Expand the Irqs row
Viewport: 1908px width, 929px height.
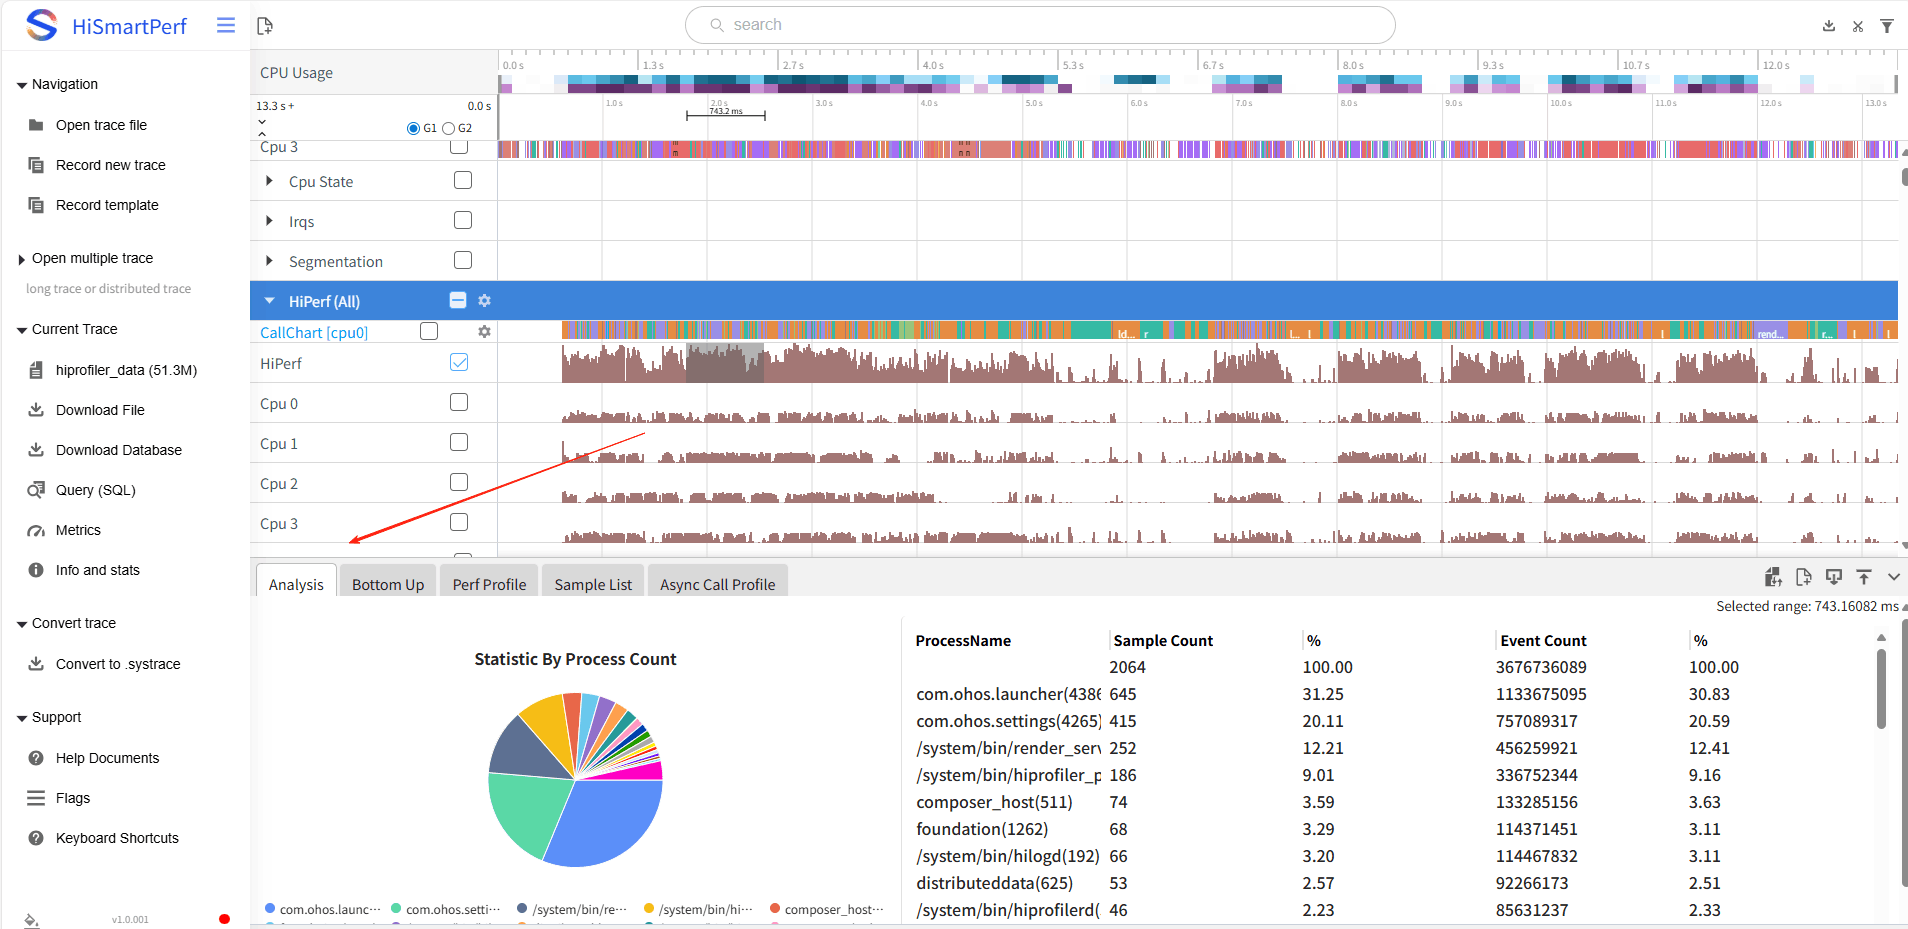click(269, 221)
